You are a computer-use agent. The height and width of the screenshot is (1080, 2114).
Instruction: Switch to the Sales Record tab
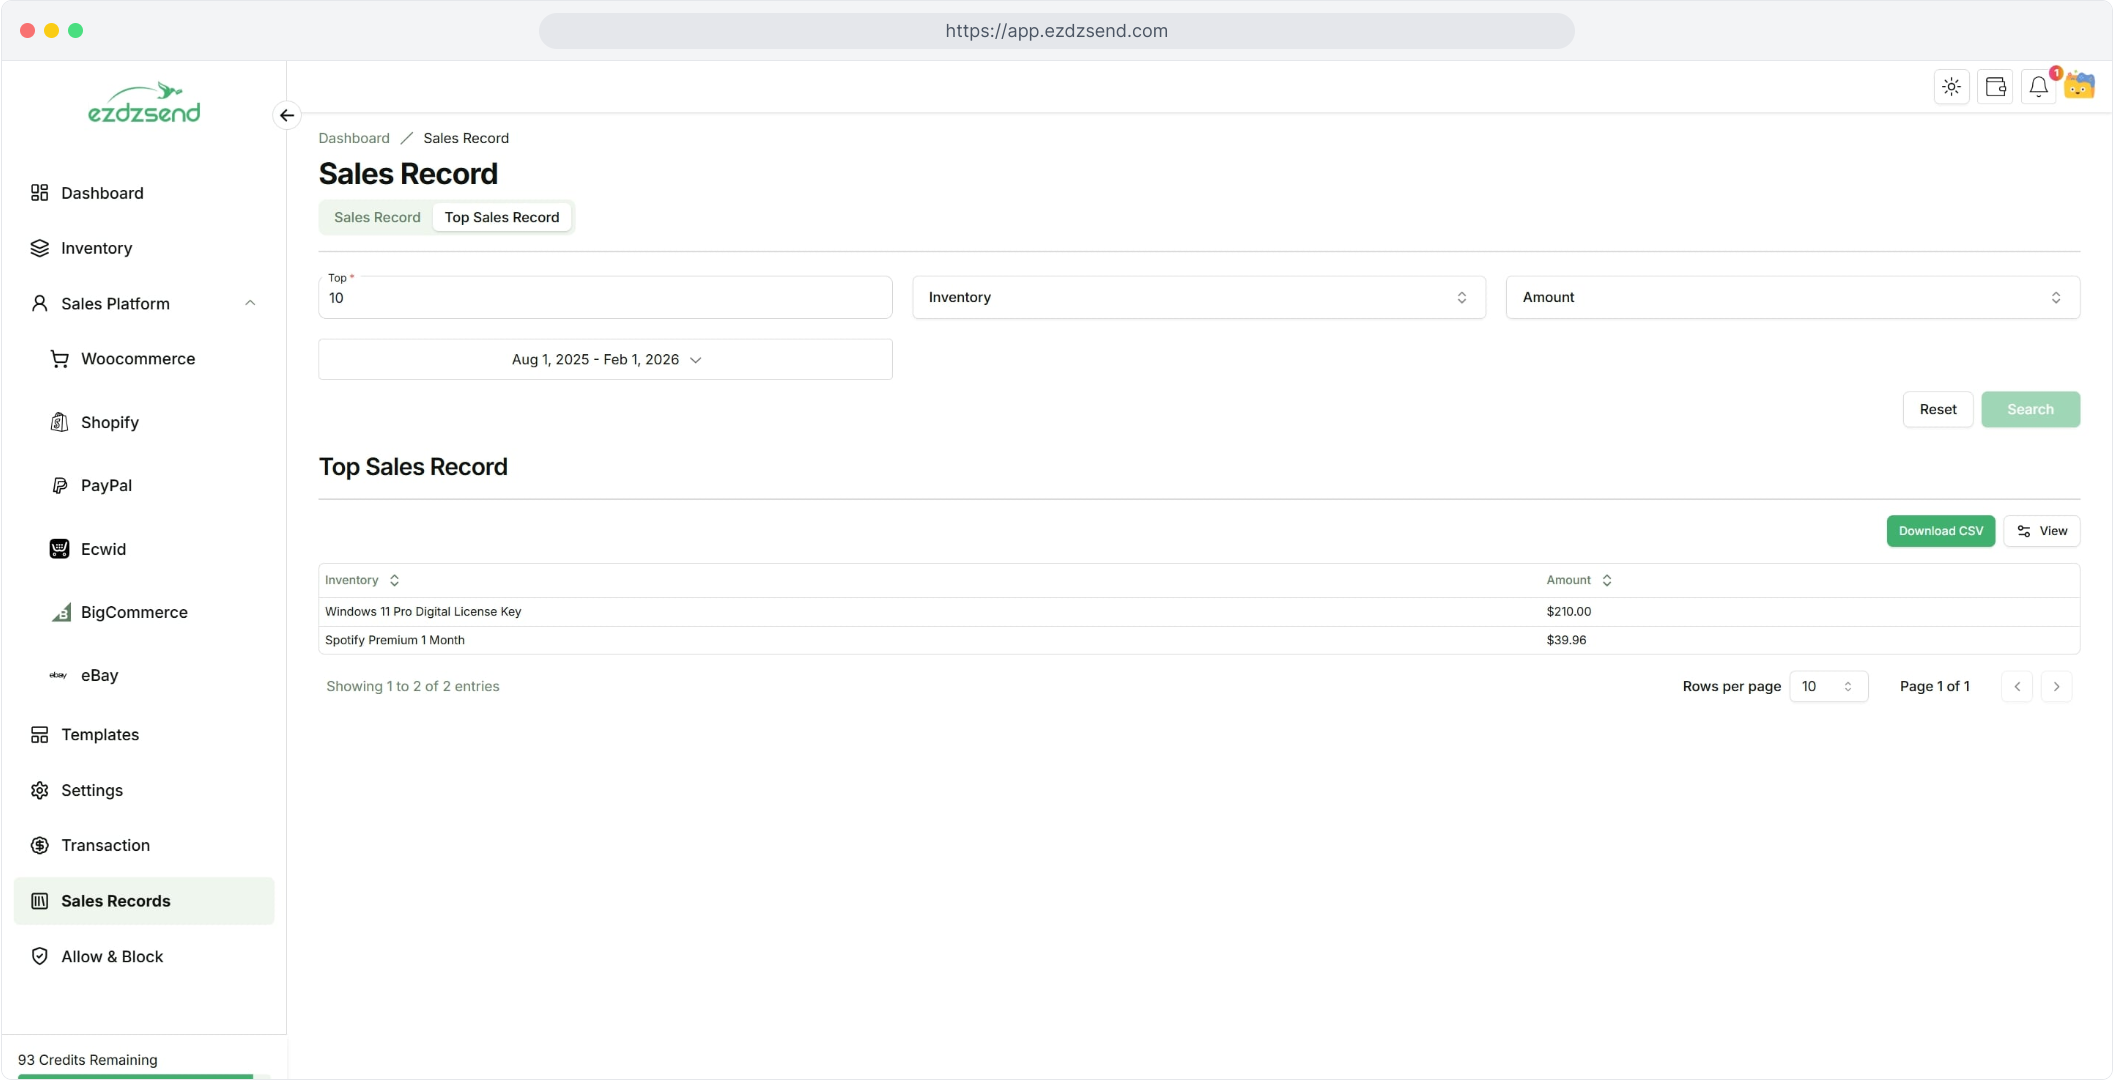point(377,217)
